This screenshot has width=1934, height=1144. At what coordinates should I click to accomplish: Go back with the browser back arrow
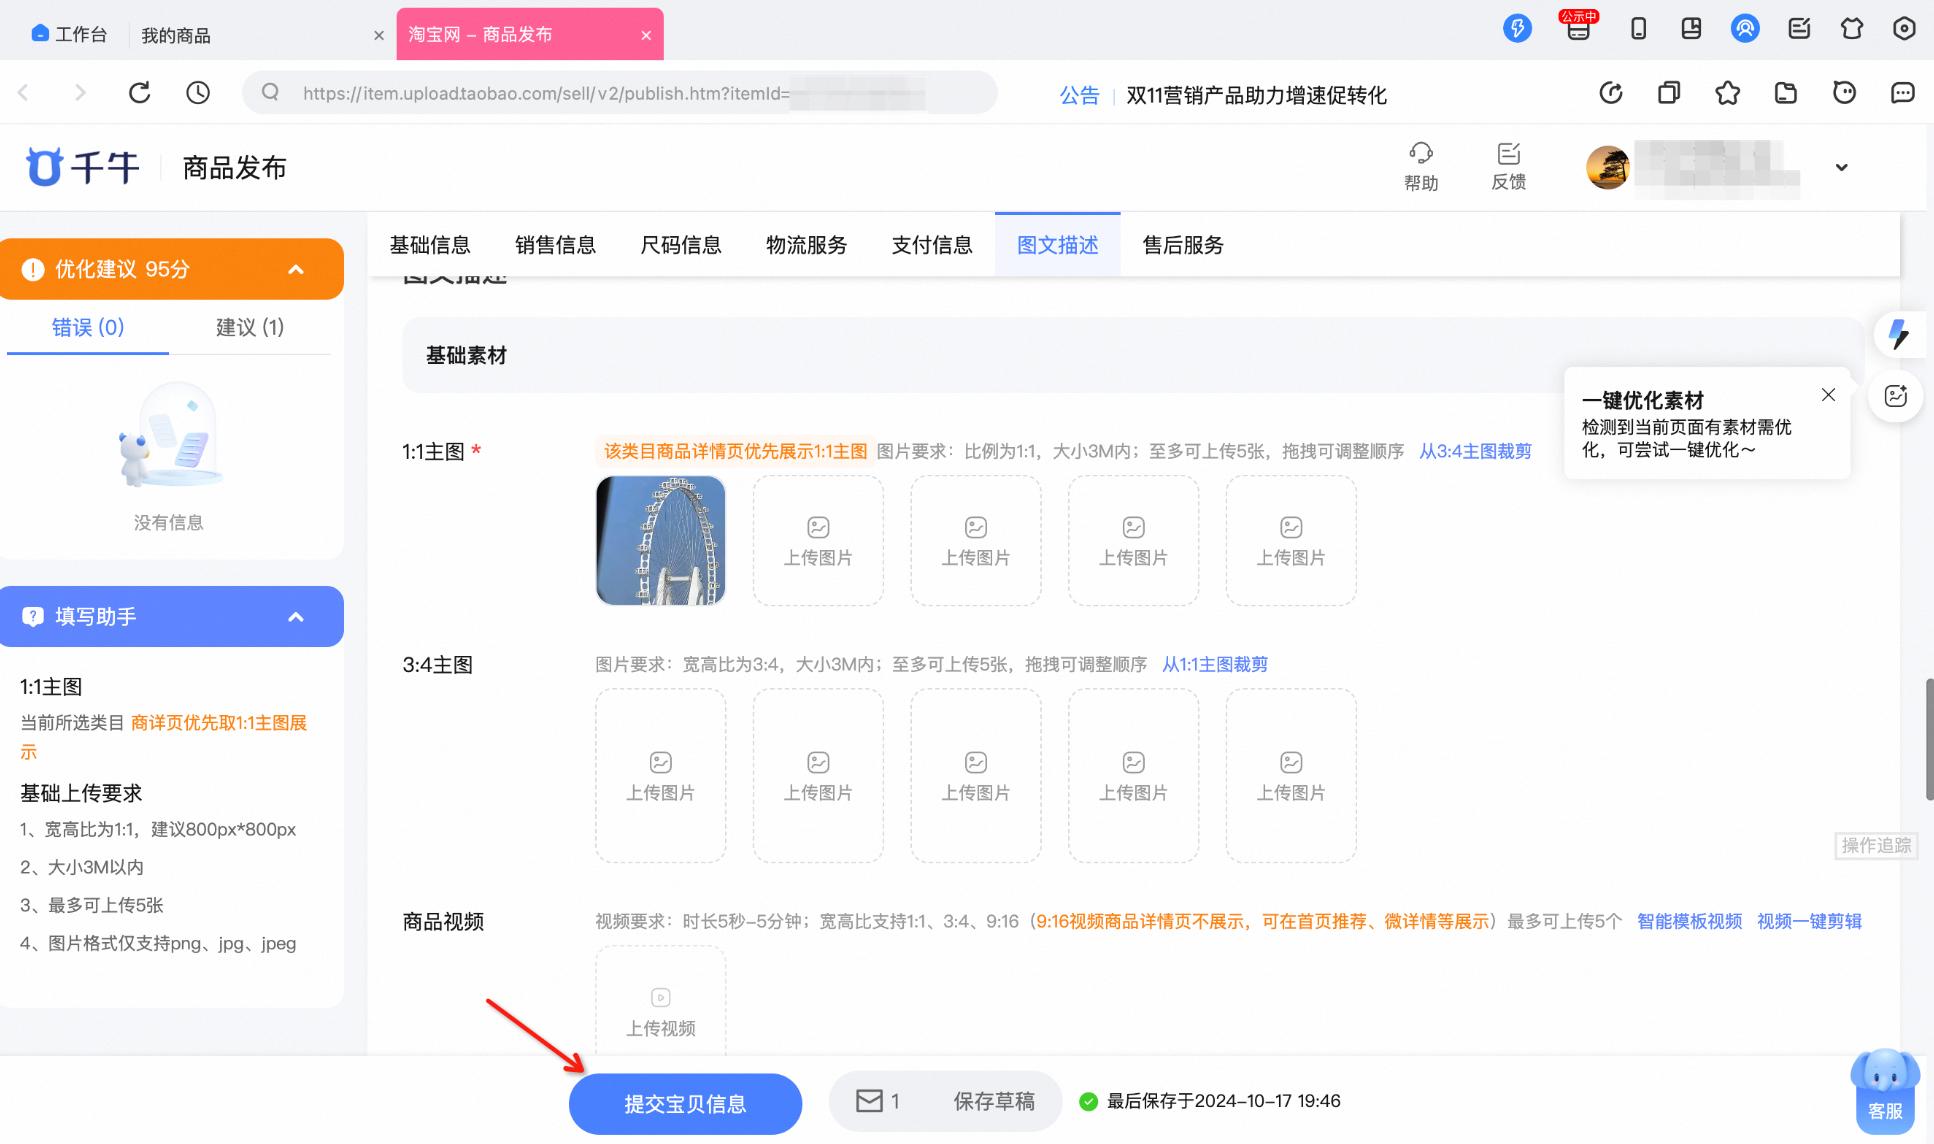(x=24, y=93)
